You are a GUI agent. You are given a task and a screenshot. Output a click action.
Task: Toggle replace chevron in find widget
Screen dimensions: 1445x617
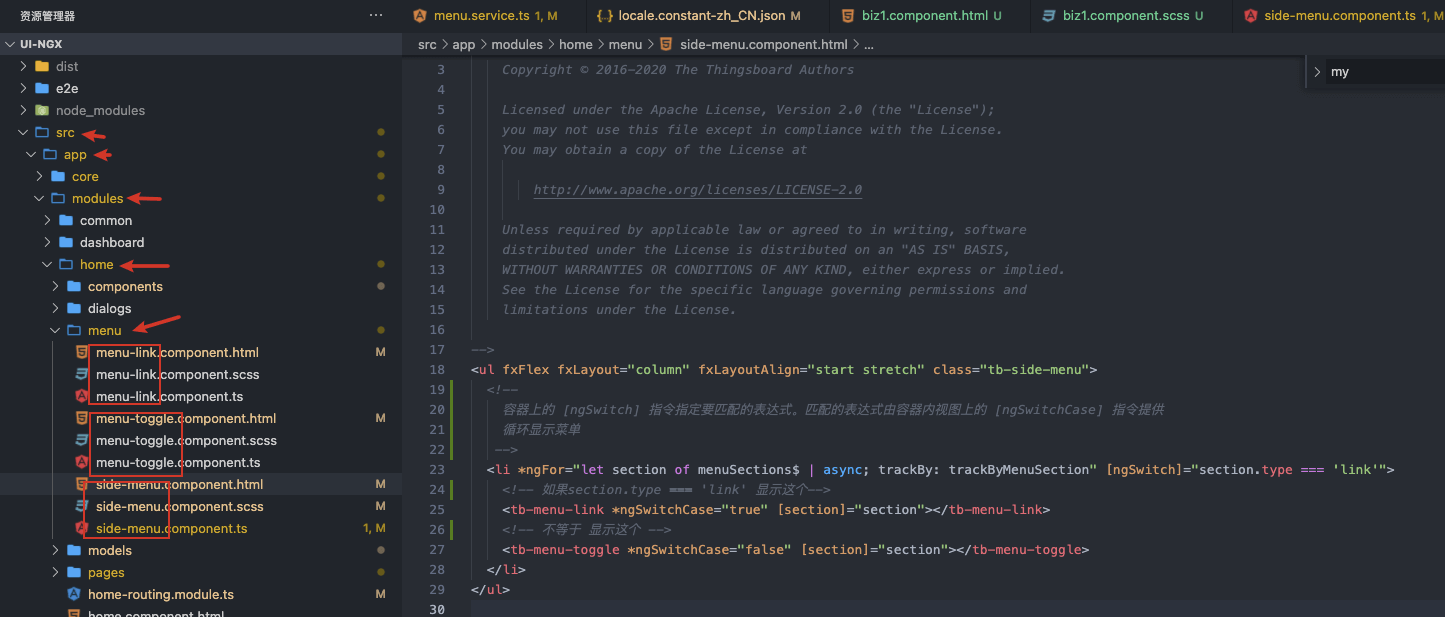click(1317, 72)
